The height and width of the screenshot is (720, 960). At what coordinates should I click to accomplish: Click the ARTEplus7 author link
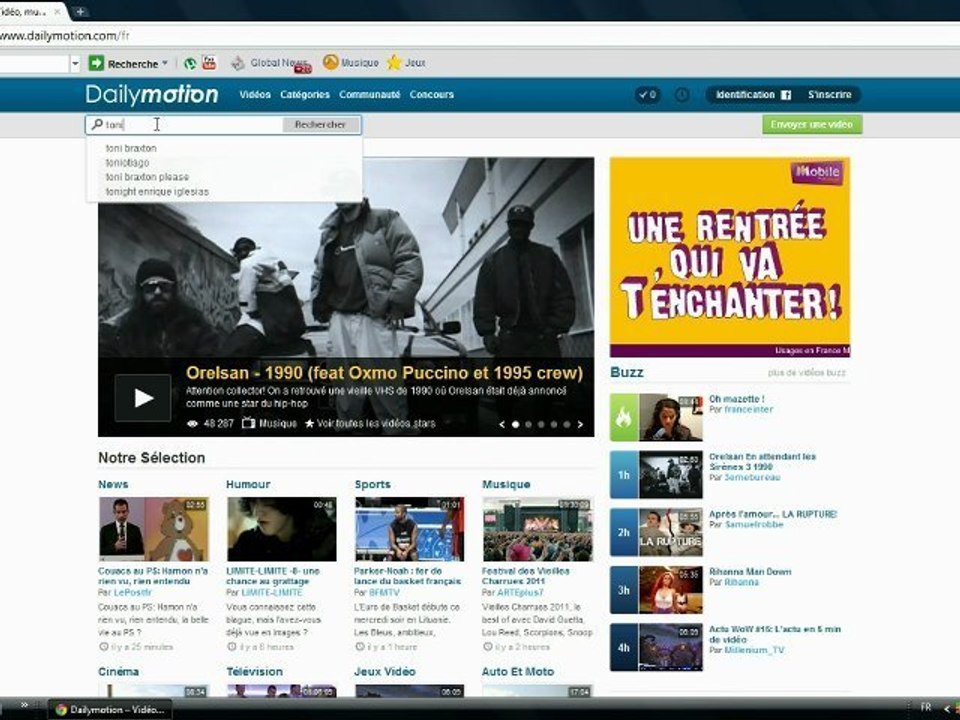click(x=520, y=593)
